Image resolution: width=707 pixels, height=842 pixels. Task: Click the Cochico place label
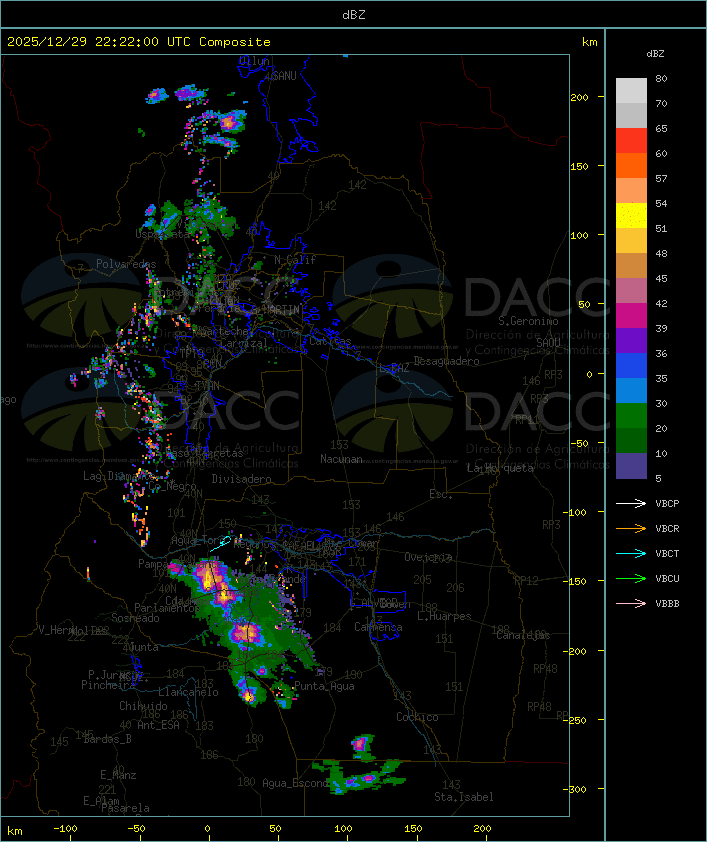(x=417, y=717)
